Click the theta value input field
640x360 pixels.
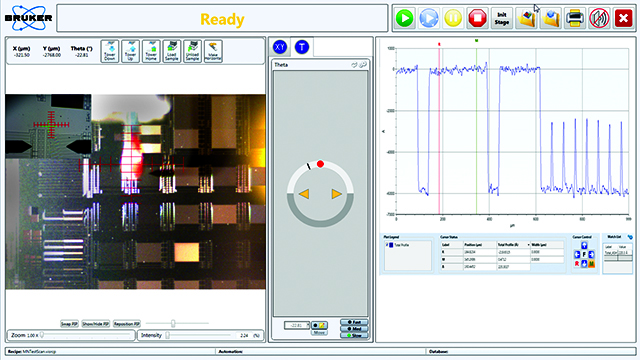(x=297, y=325)
